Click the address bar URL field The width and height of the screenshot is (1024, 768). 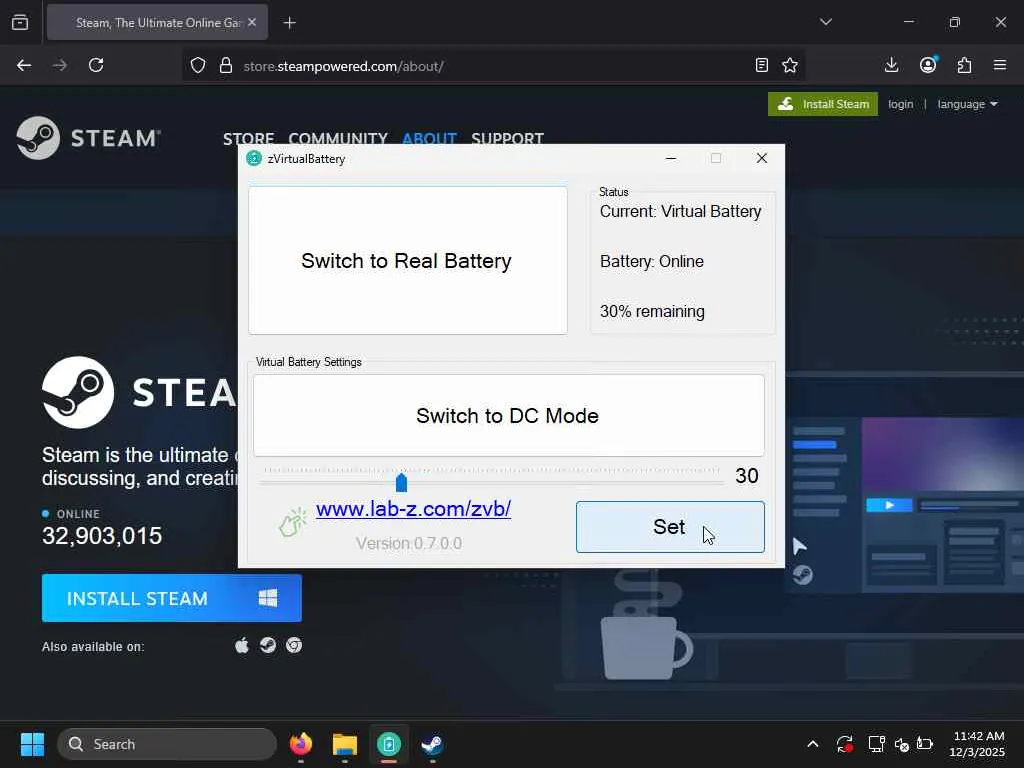pos(493,65)
